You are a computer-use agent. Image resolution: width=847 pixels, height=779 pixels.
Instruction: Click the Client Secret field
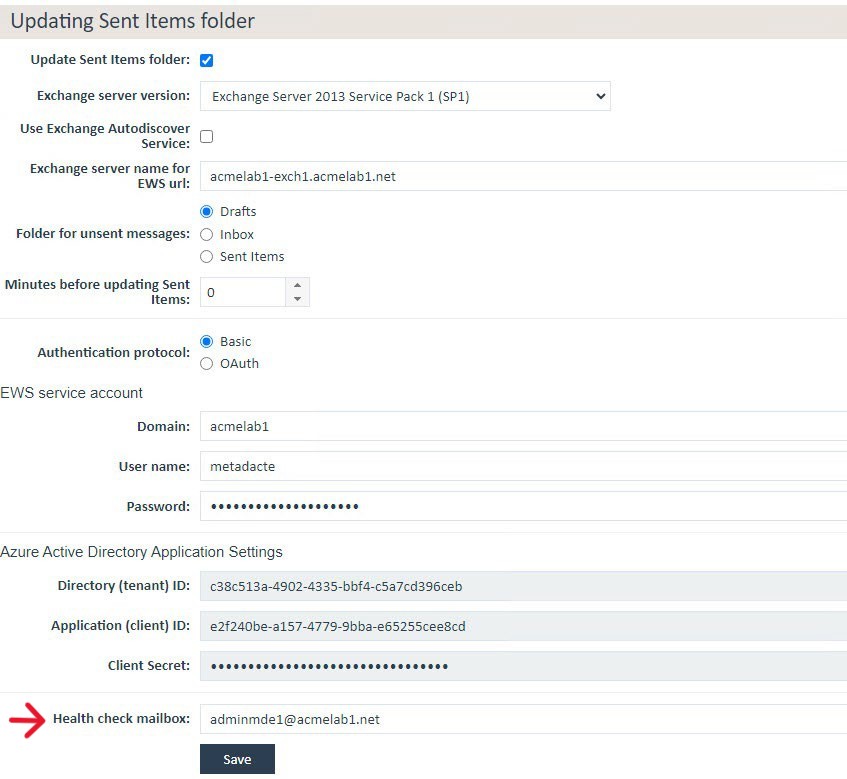520,666
